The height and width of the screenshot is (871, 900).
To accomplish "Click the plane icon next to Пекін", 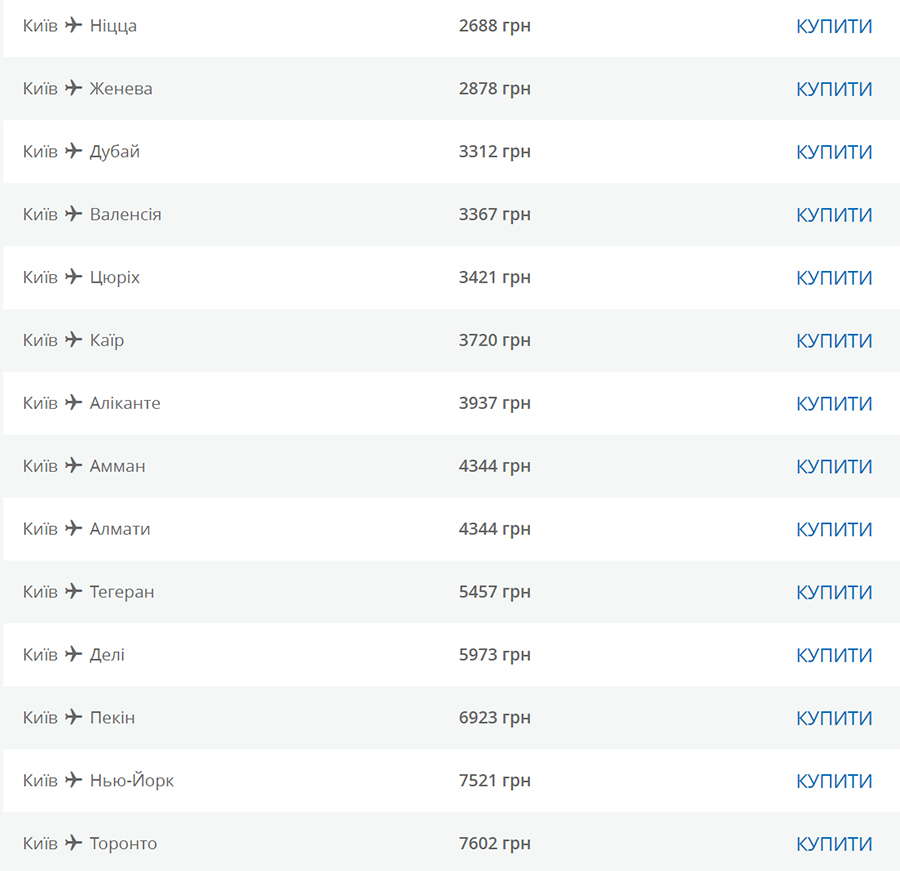I will tap(73, 717).
